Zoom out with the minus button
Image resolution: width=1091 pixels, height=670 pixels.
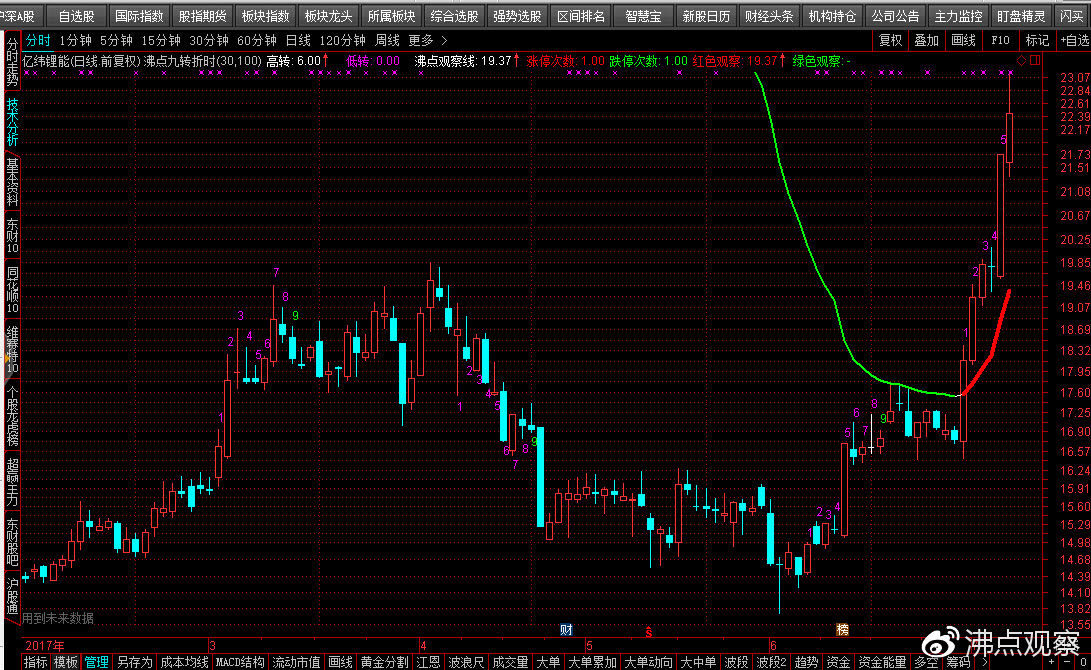point(1069,662)
